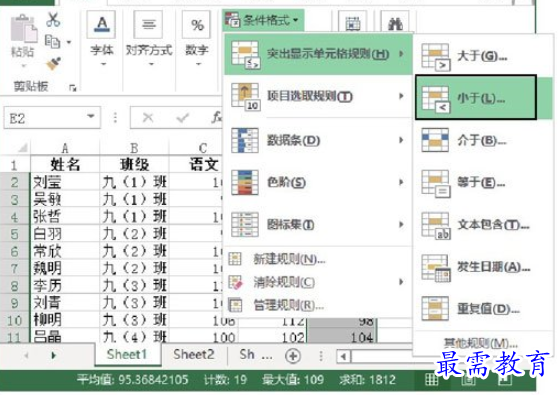This screenshot has width=558, height=395.
Task: Click next sheet navigation arrow
Action: [x=53, y=355]
